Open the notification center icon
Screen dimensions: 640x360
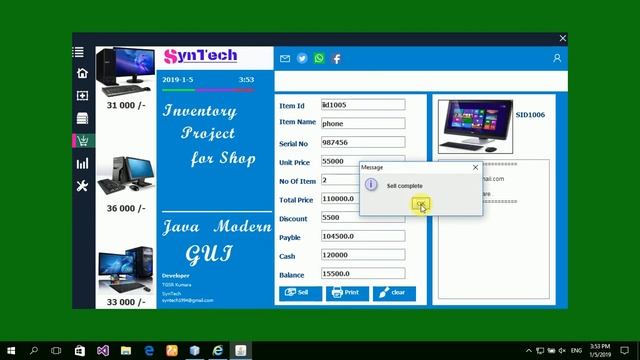pos(624,350)
